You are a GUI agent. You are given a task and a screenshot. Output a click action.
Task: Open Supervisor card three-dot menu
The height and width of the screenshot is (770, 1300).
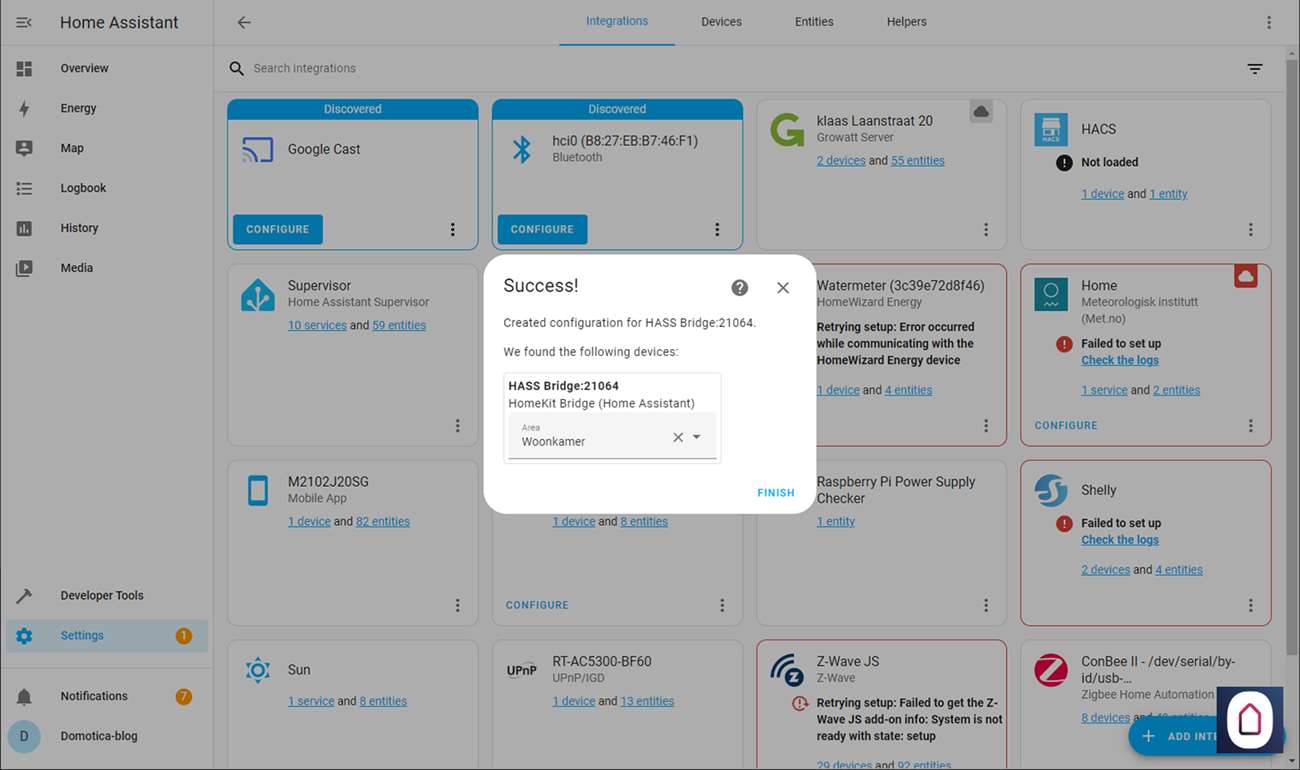coord(457,426)
